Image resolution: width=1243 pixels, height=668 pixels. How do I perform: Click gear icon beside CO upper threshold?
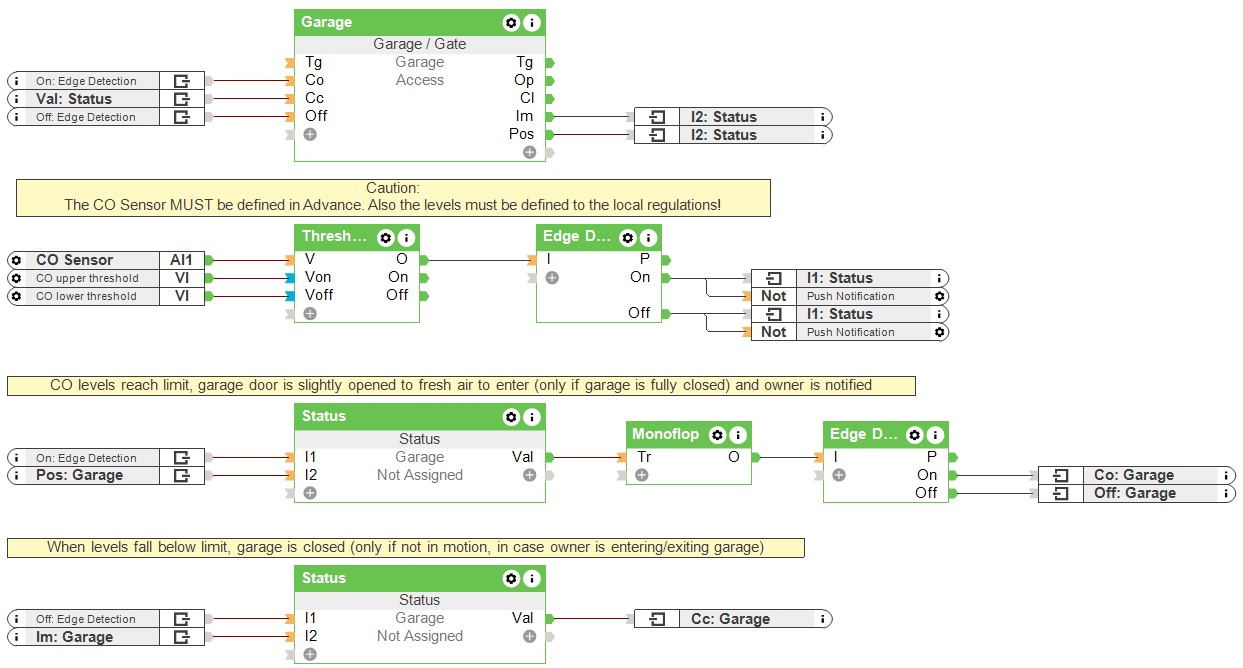pos(17,278)
